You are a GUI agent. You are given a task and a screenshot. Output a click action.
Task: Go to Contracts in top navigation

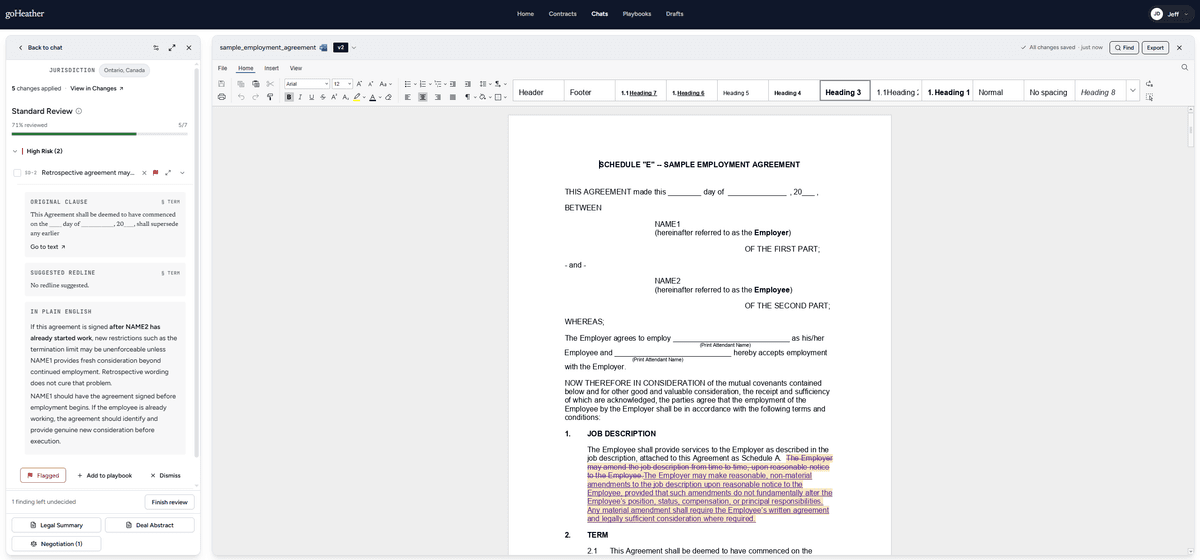[562, 14]
